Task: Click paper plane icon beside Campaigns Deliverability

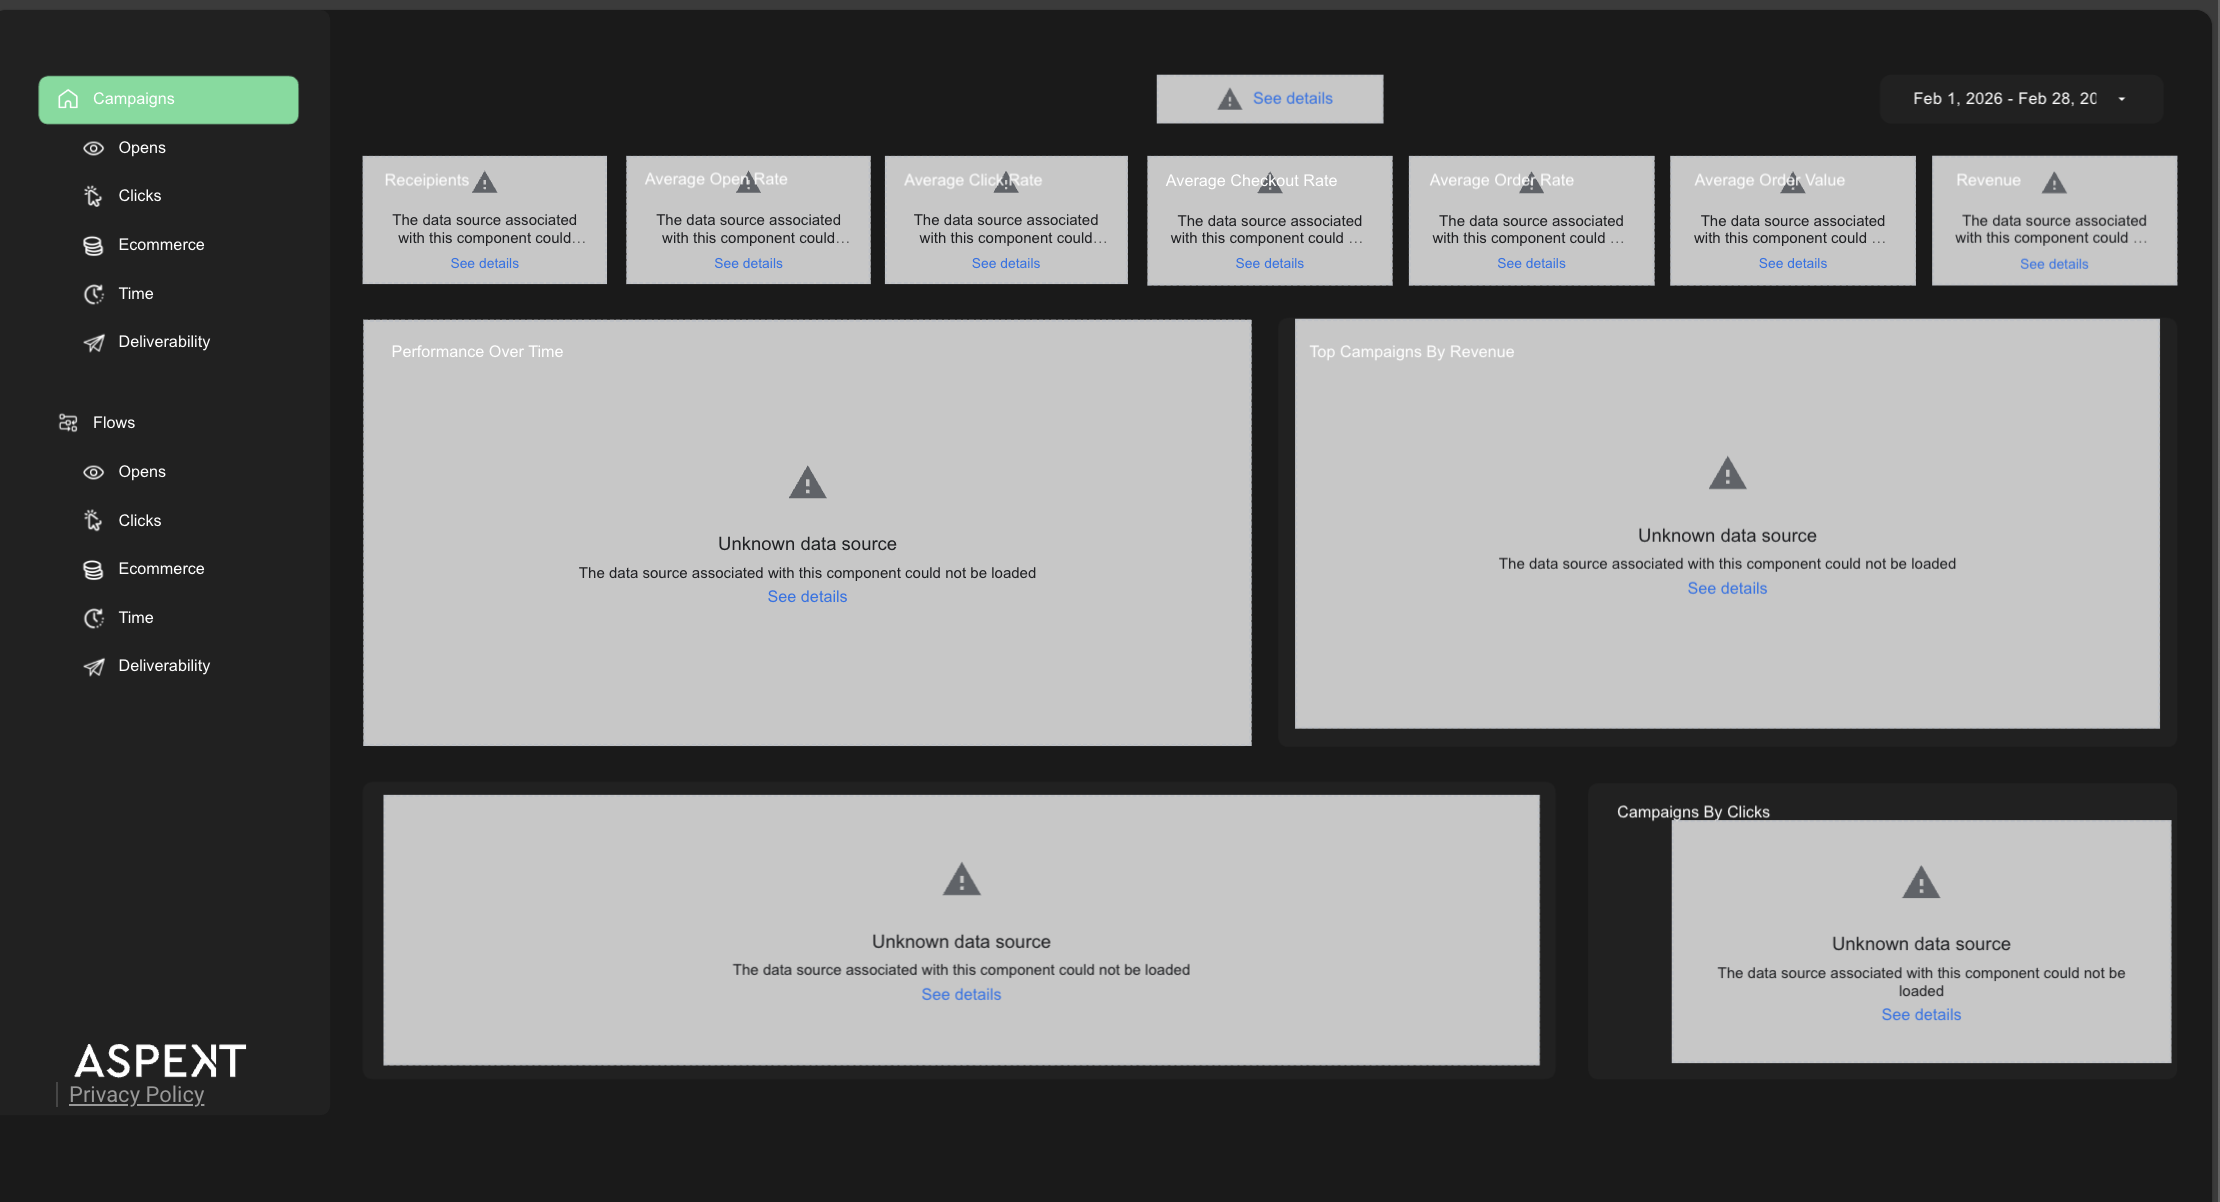Action: coord(93,343)
